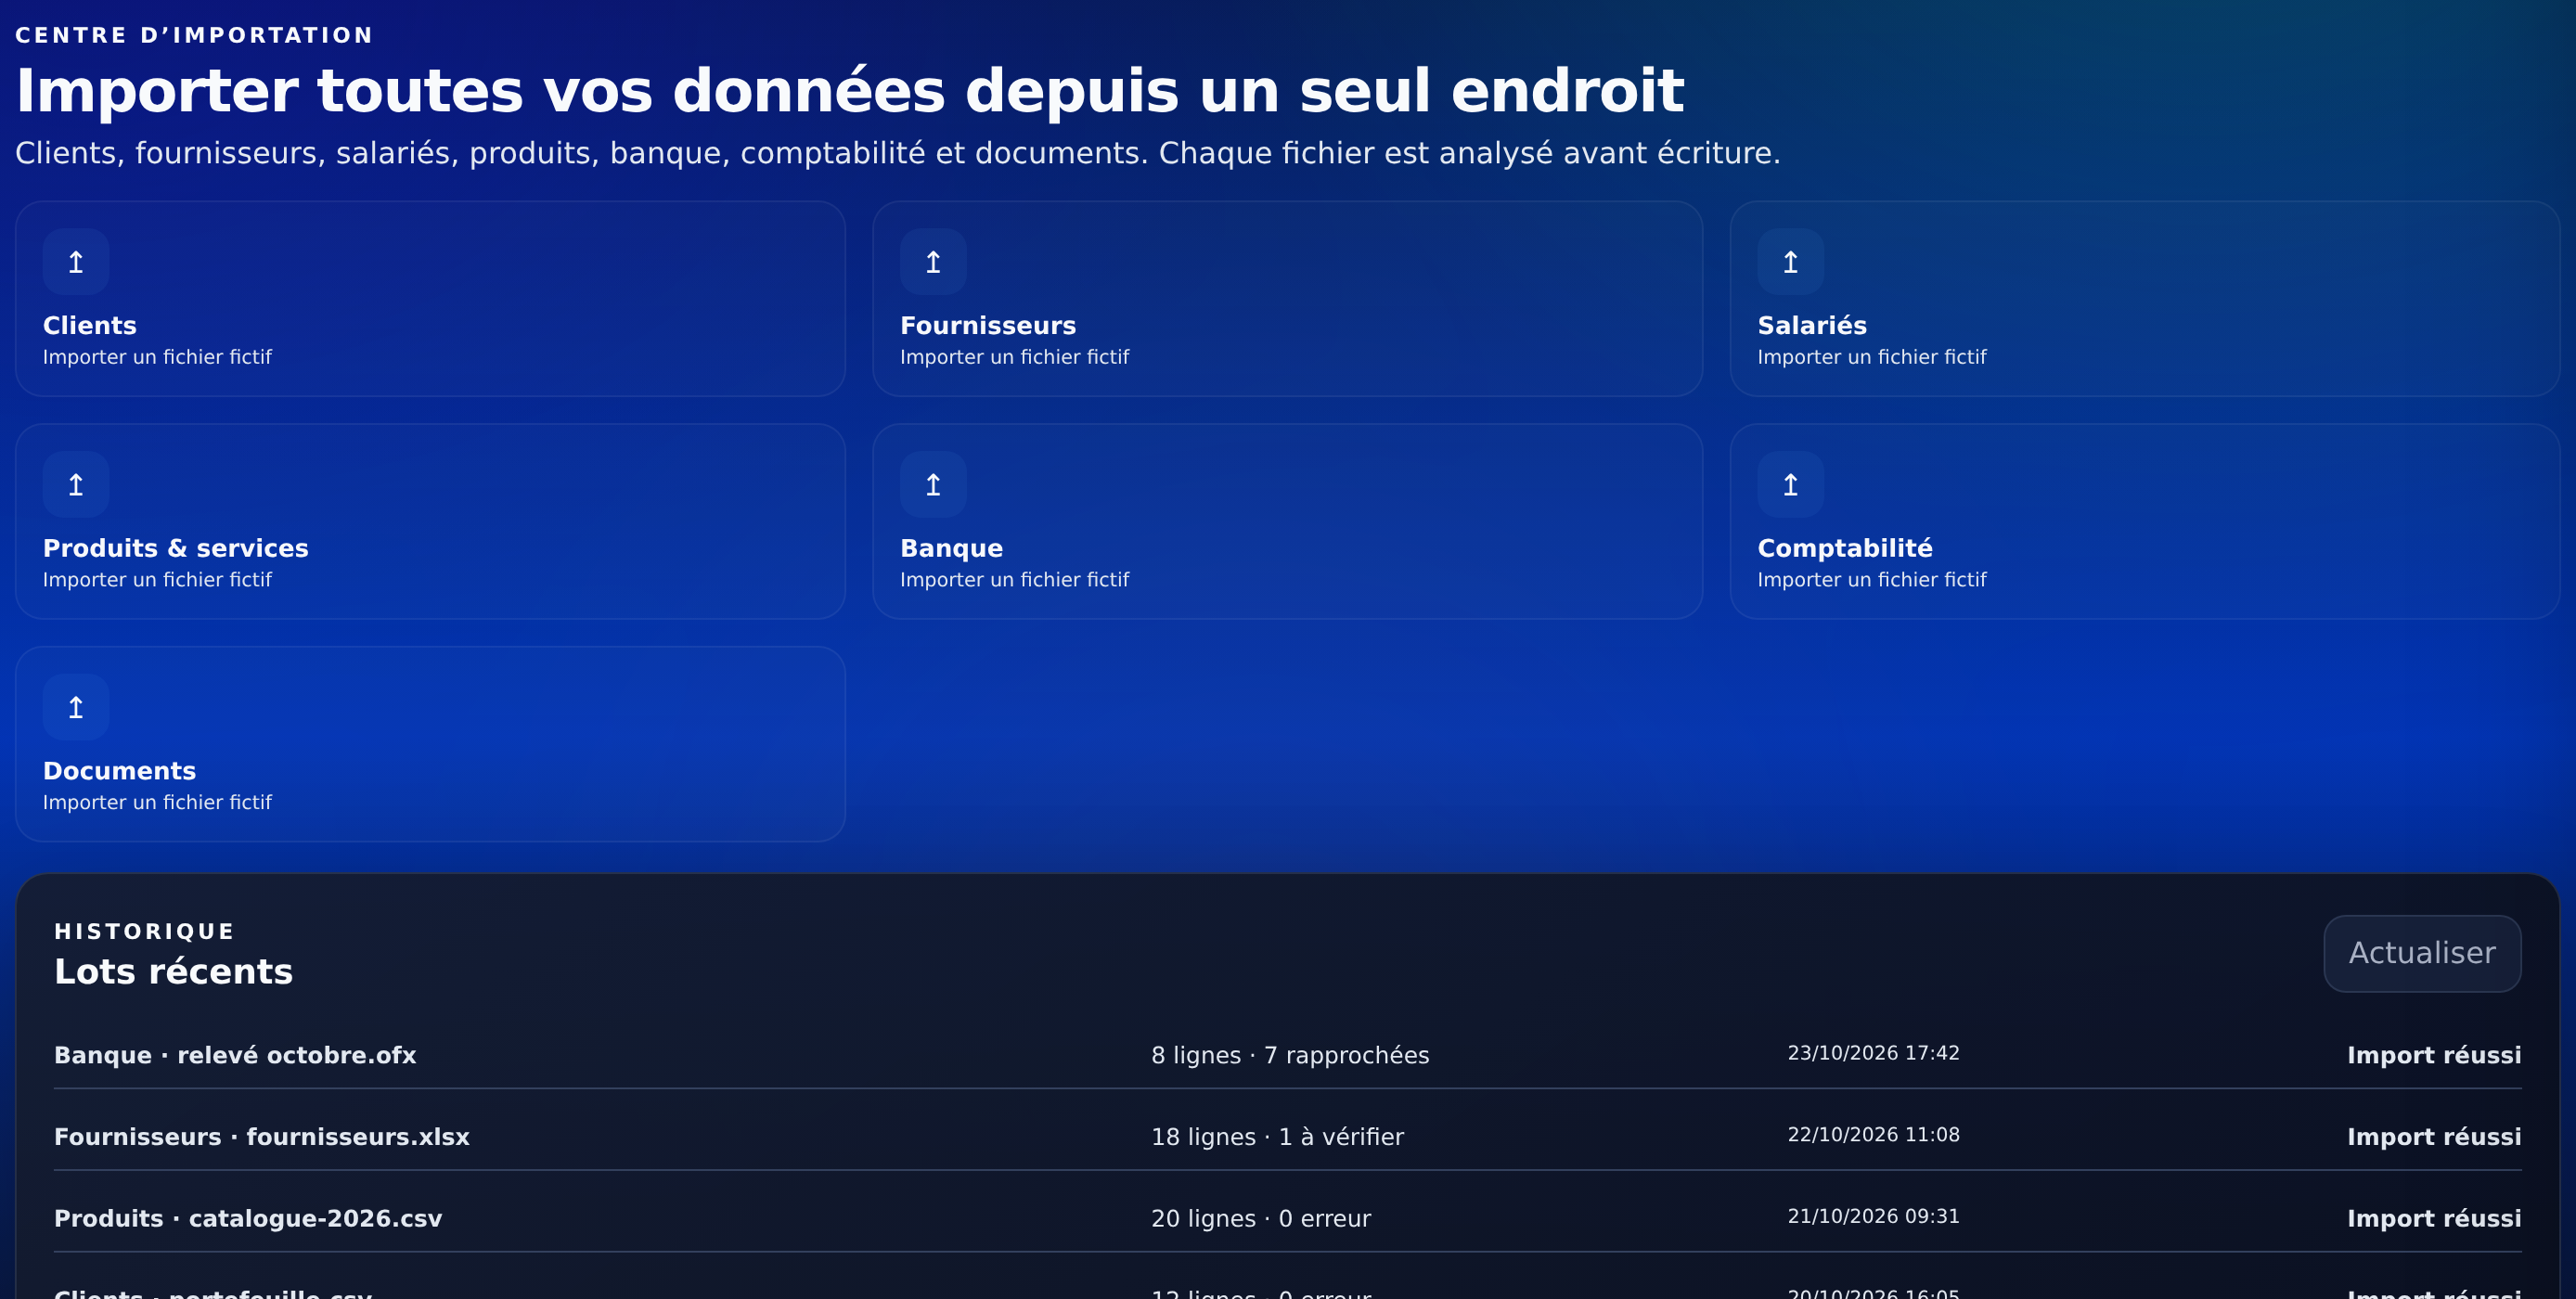This screenshot has height=1299, width=2576.
Task: Click 'Importer un fichier fictif' under Salariés
Action: pyautogui.click(x=1871, y=358)
